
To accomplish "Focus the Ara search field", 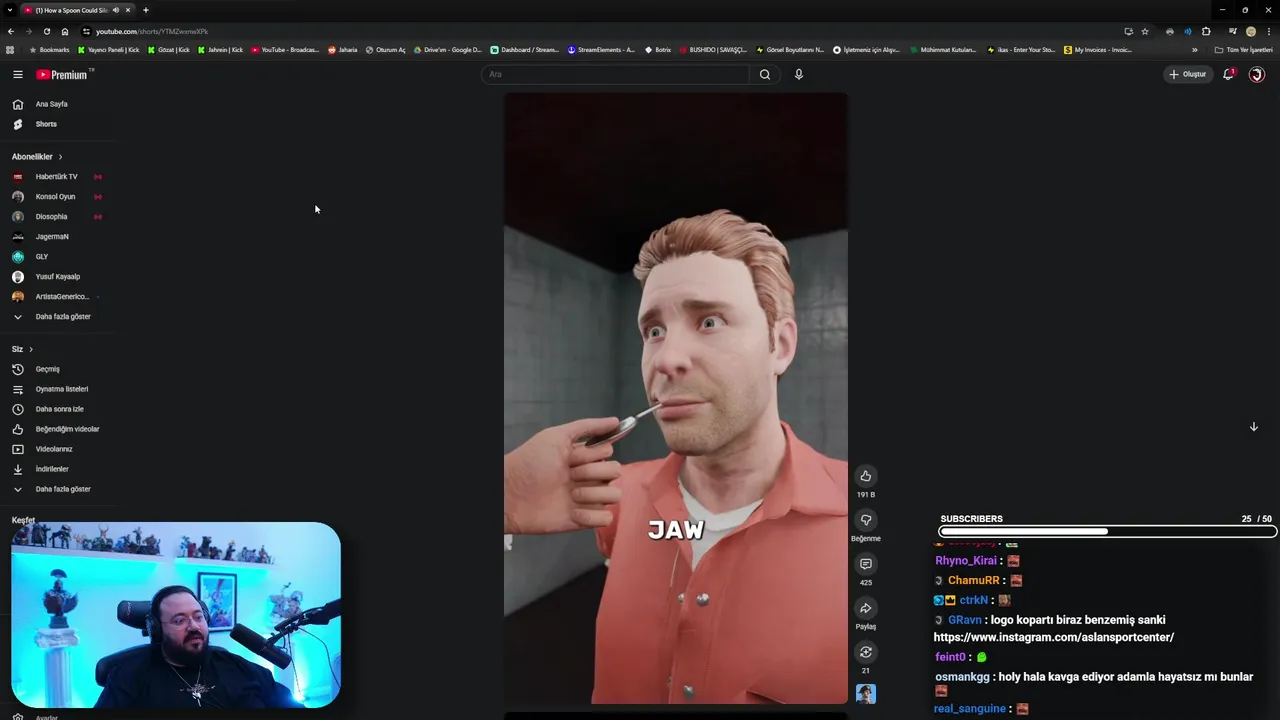I will (615, 74).
